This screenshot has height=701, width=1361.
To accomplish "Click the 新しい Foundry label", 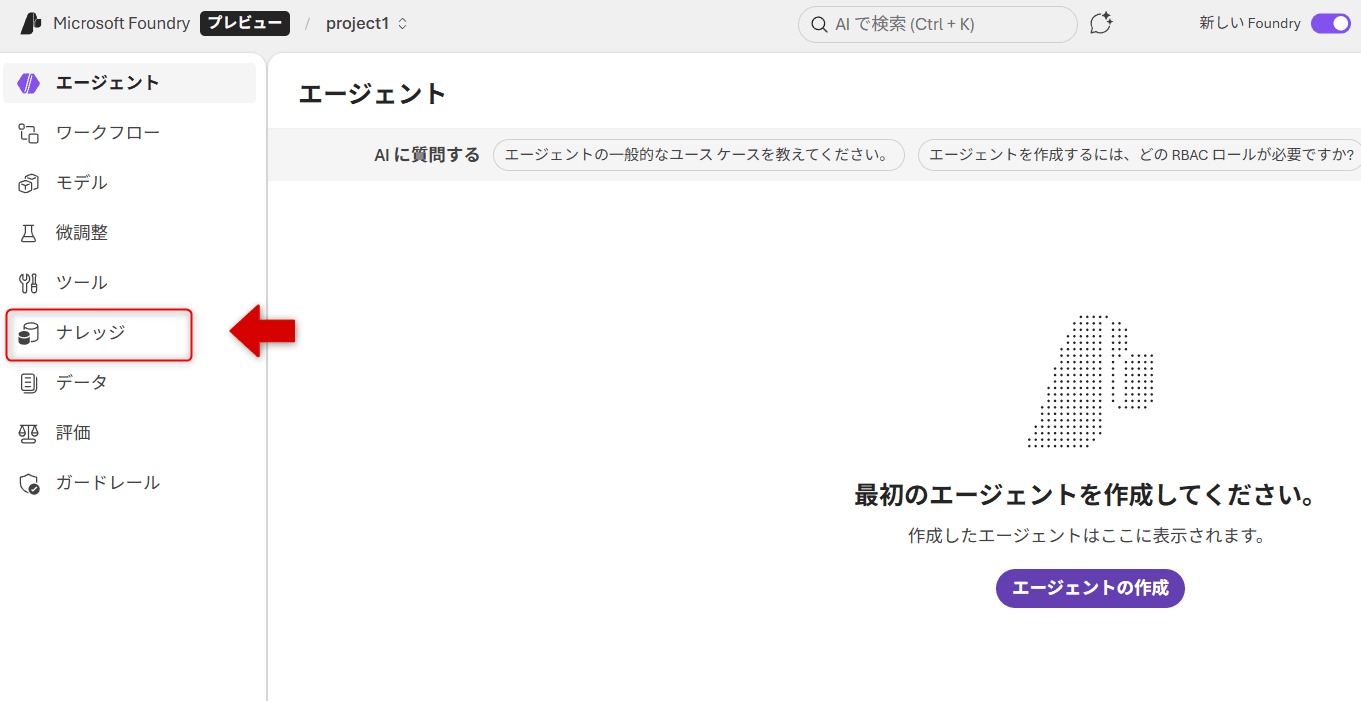I will (x=1250, y=23).
